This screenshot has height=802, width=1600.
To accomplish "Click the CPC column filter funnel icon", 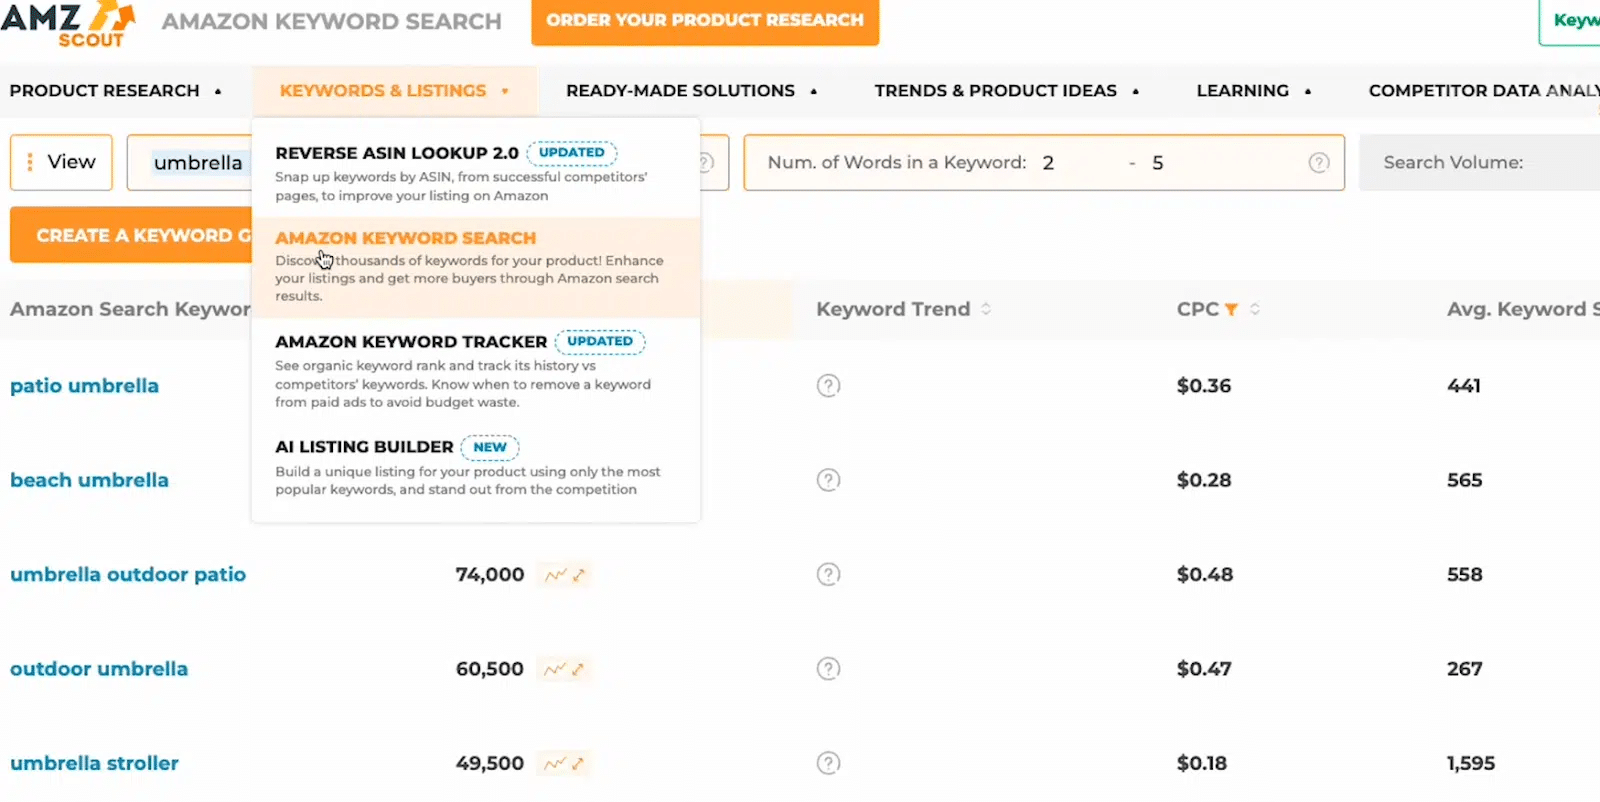I will coord(1231,310).
